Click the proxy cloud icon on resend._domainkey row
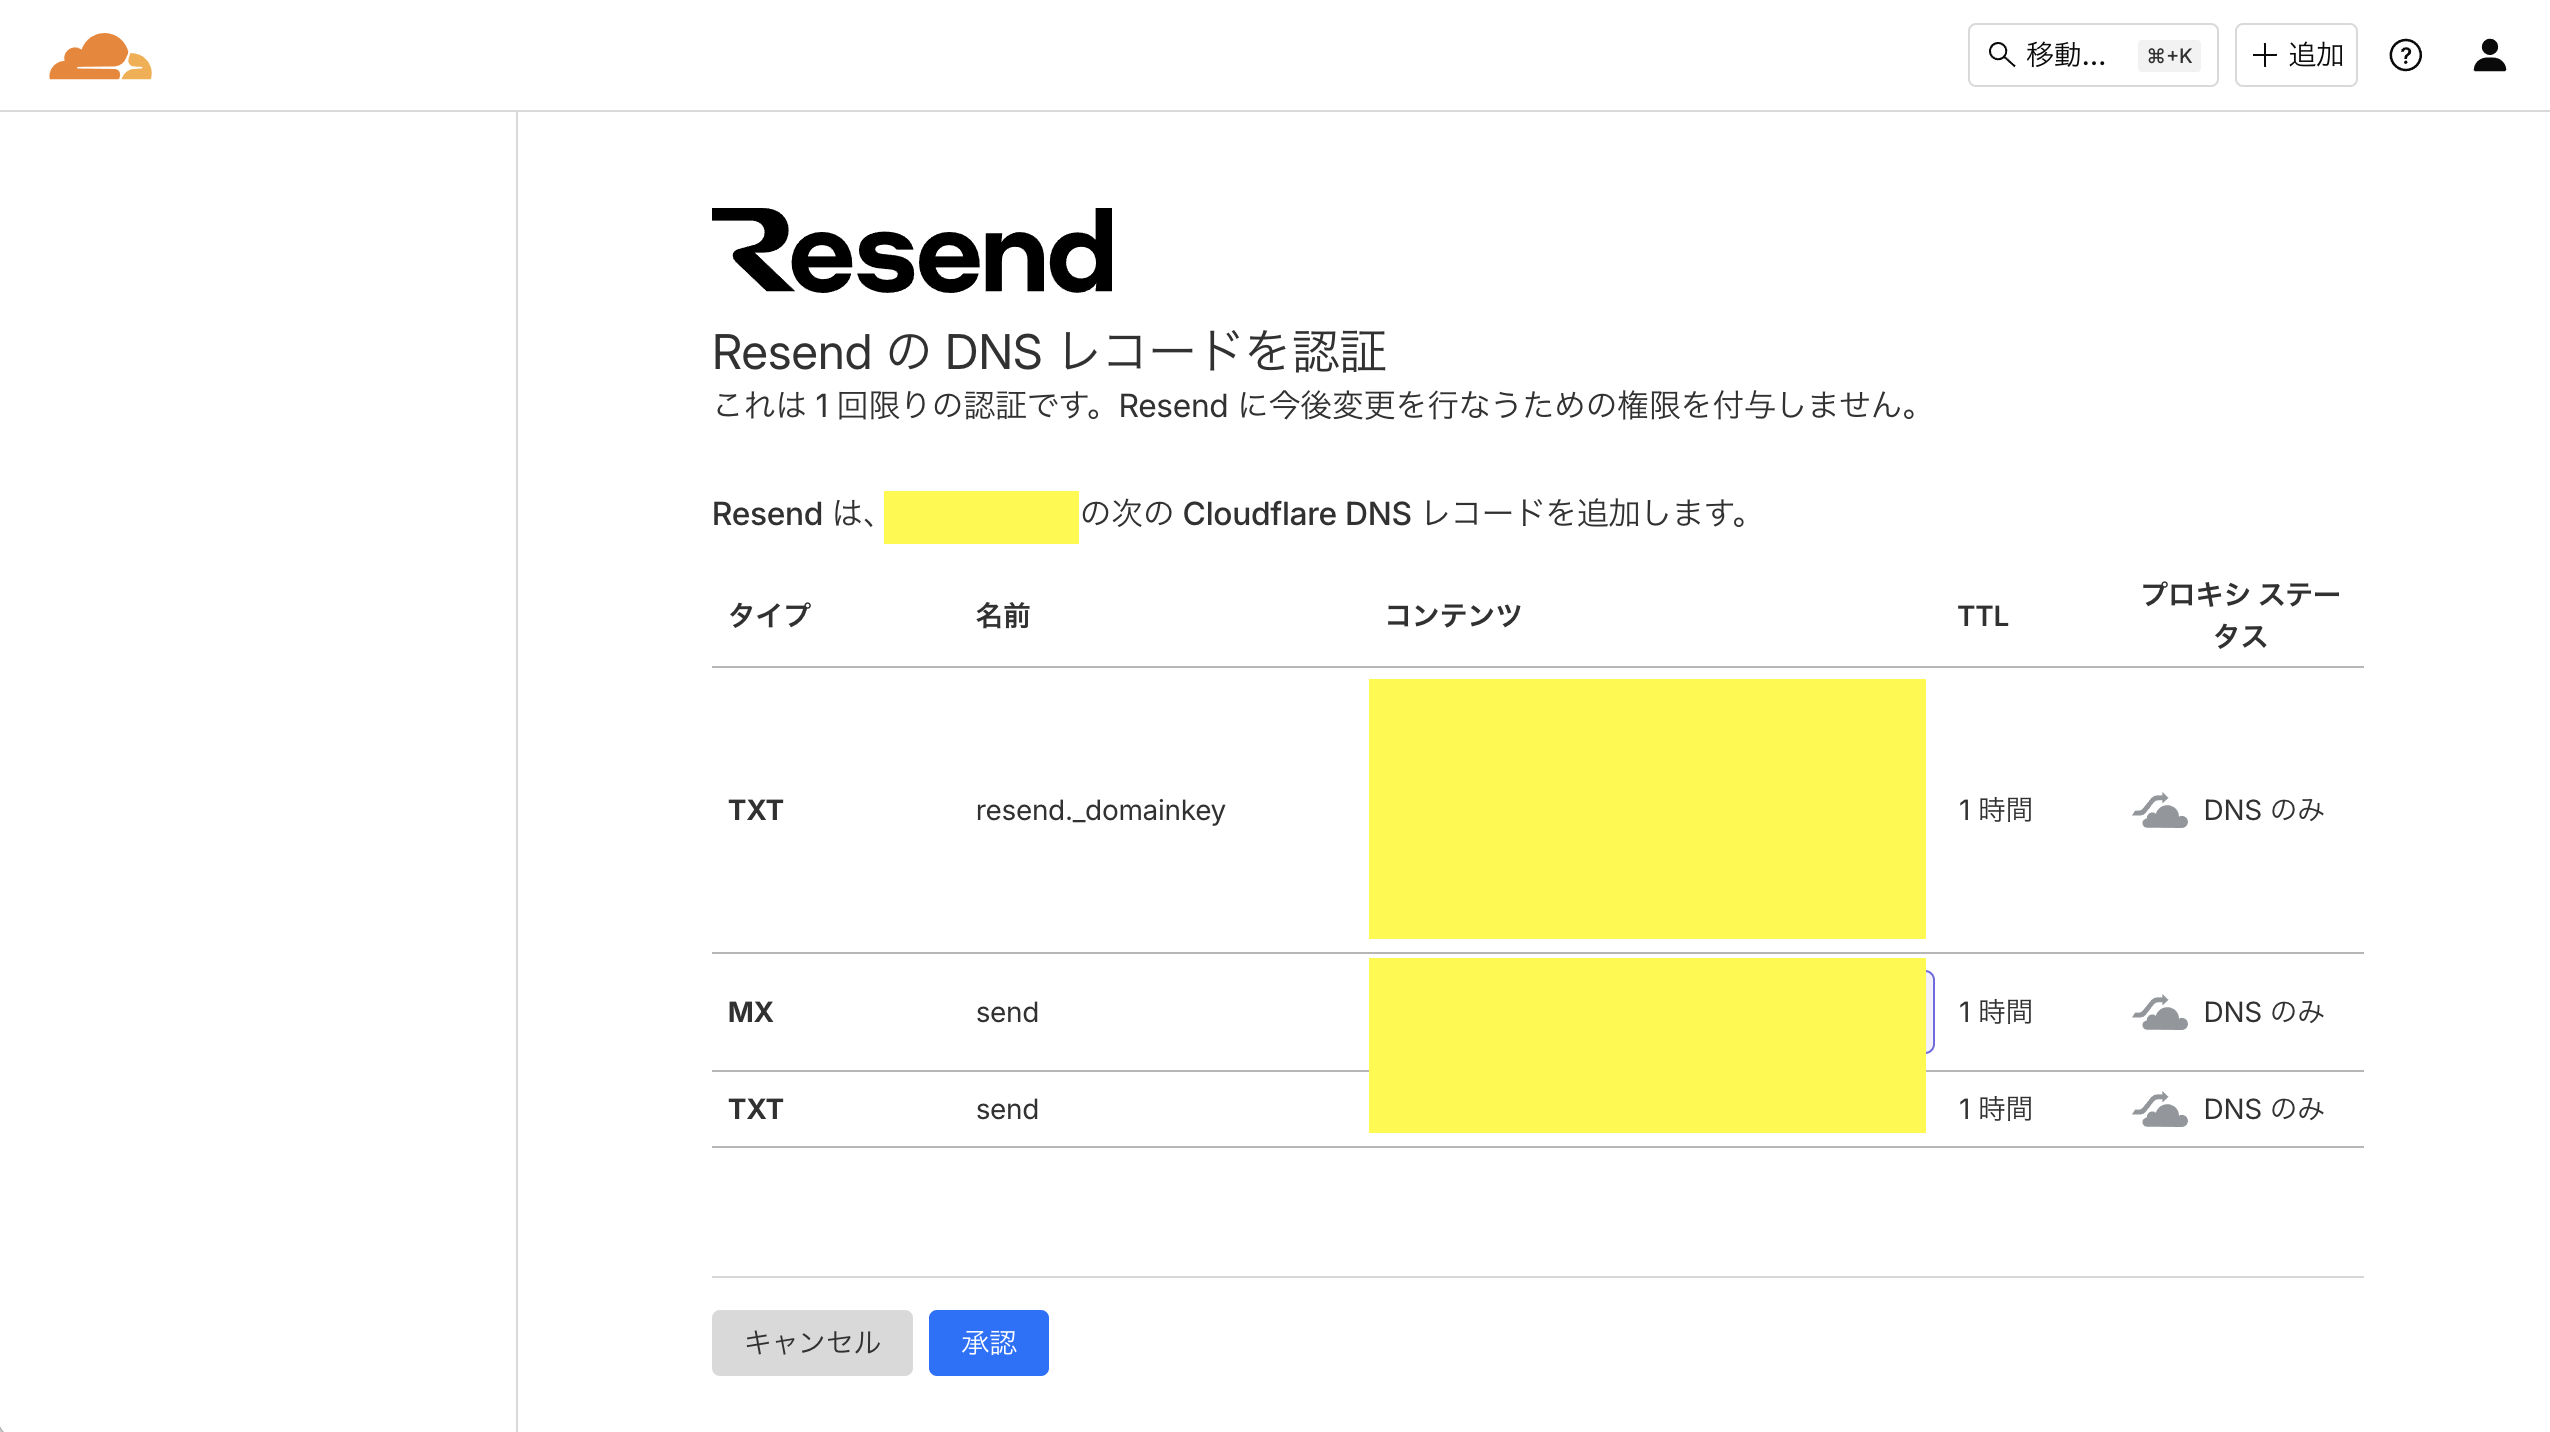This screenshot has width=2550, height=1432. coord(2158,810)
